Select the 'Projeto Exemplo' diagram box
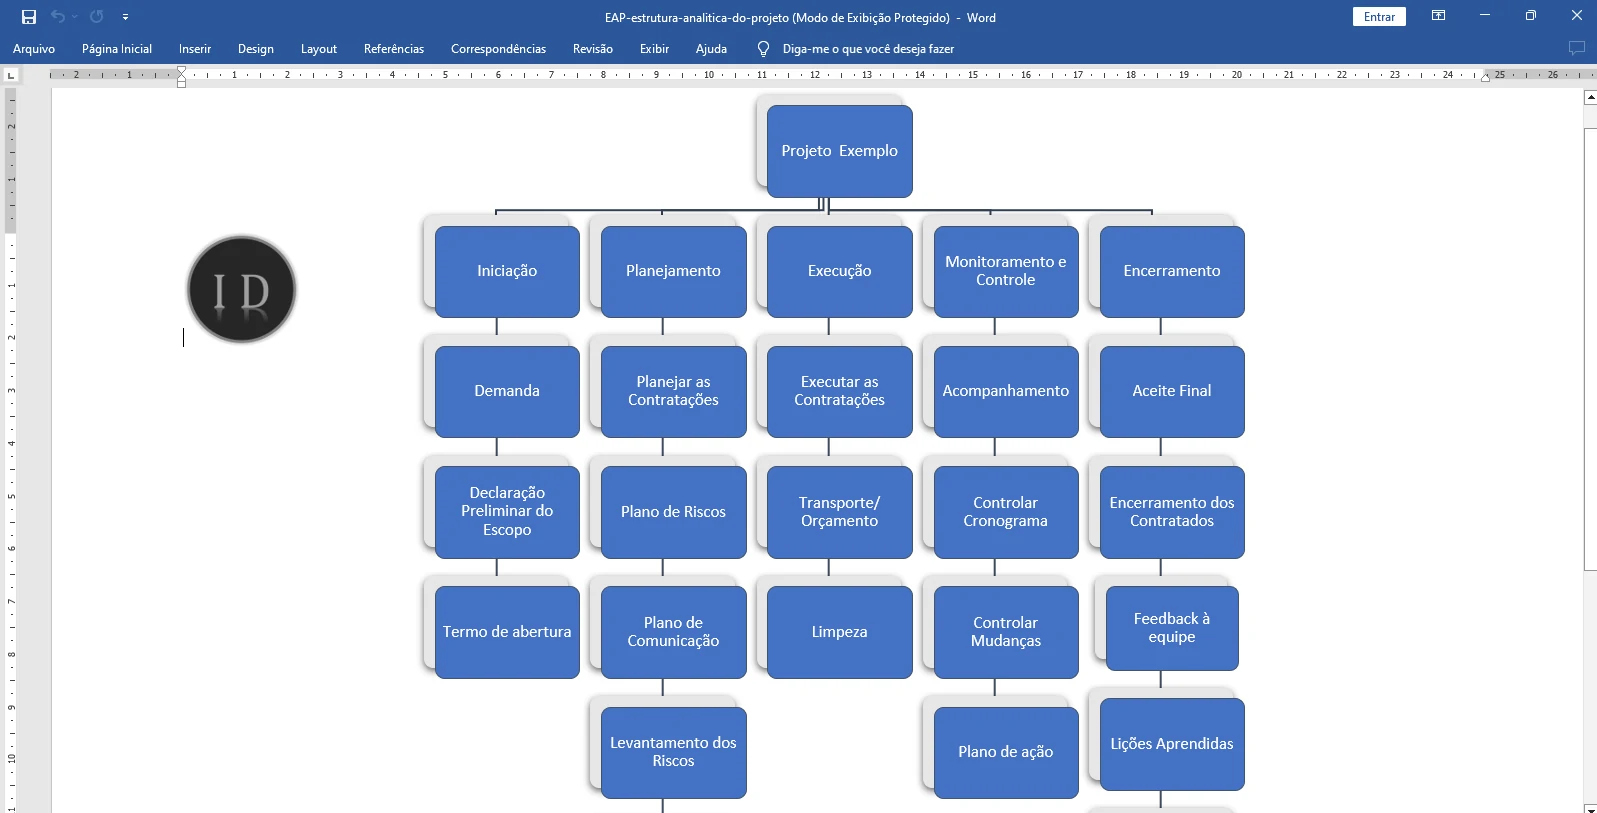 [839, 151]
